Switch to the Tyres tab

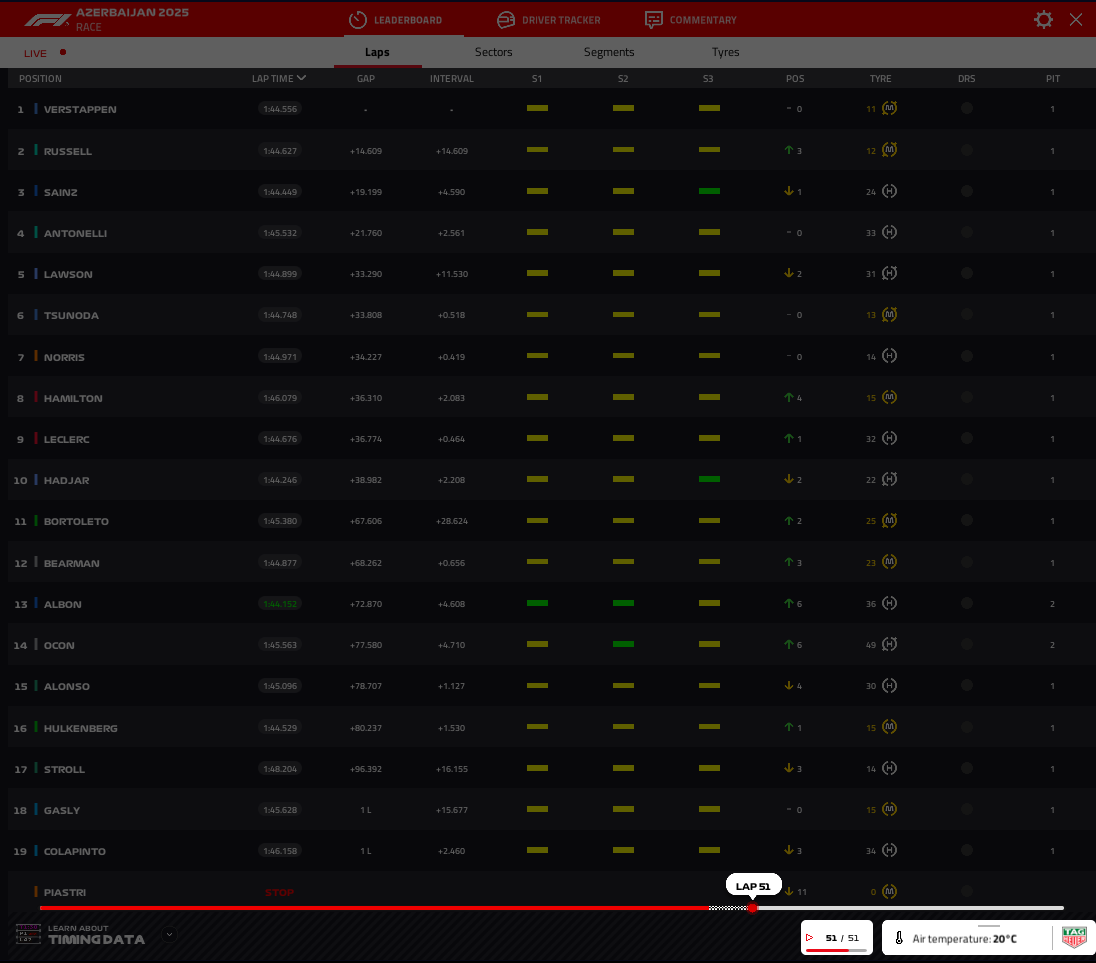[726, 52]
